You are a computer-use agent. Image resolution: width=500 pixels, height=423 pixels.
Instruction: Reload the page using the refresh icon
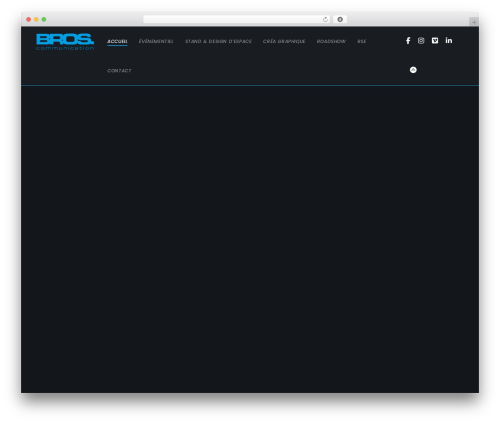(325, 19)
